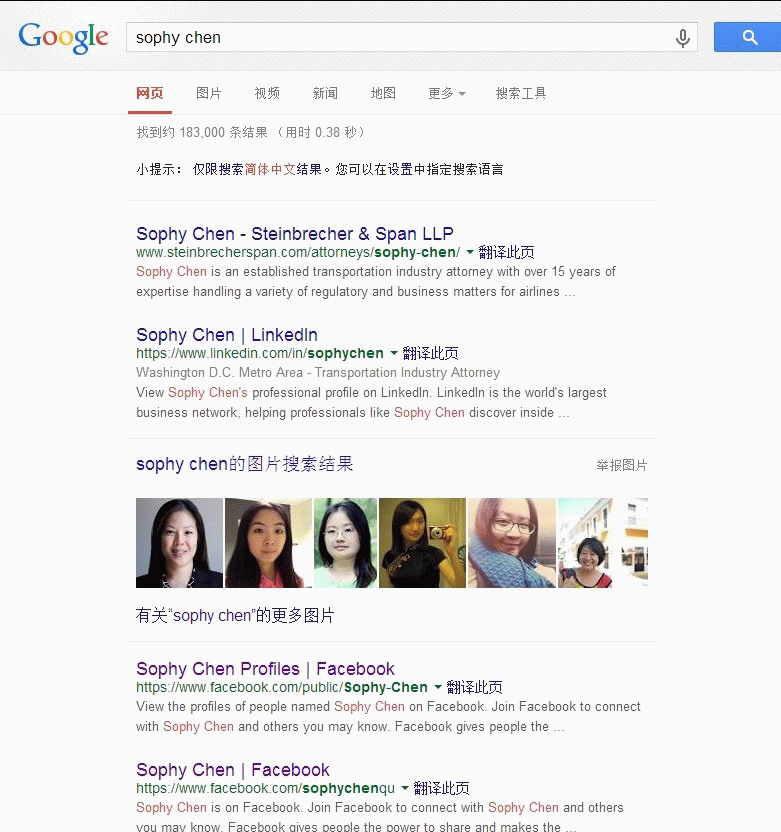Open arrow beside facebook.com/sophychenqu URL
This screenshot has height=832, width=781.
point(405,788)
